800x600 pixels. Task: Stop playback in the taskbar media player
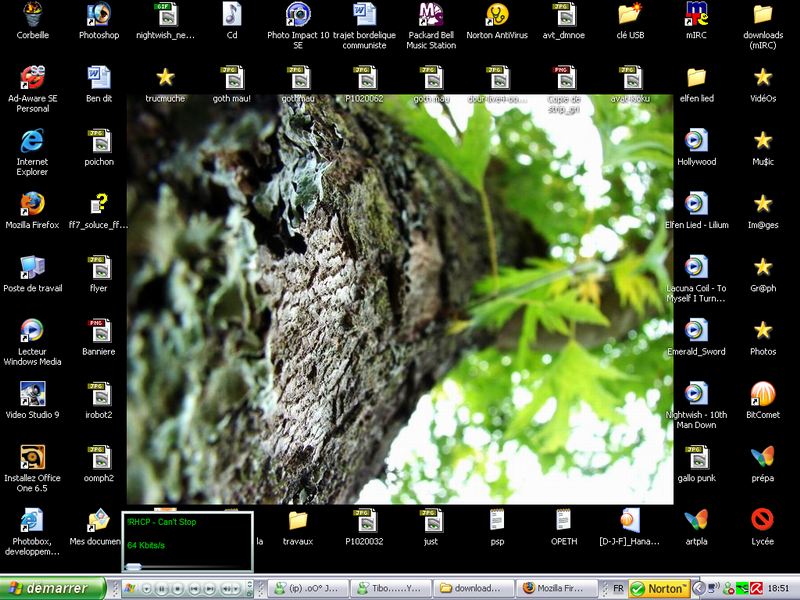click(x=178, y=589)
